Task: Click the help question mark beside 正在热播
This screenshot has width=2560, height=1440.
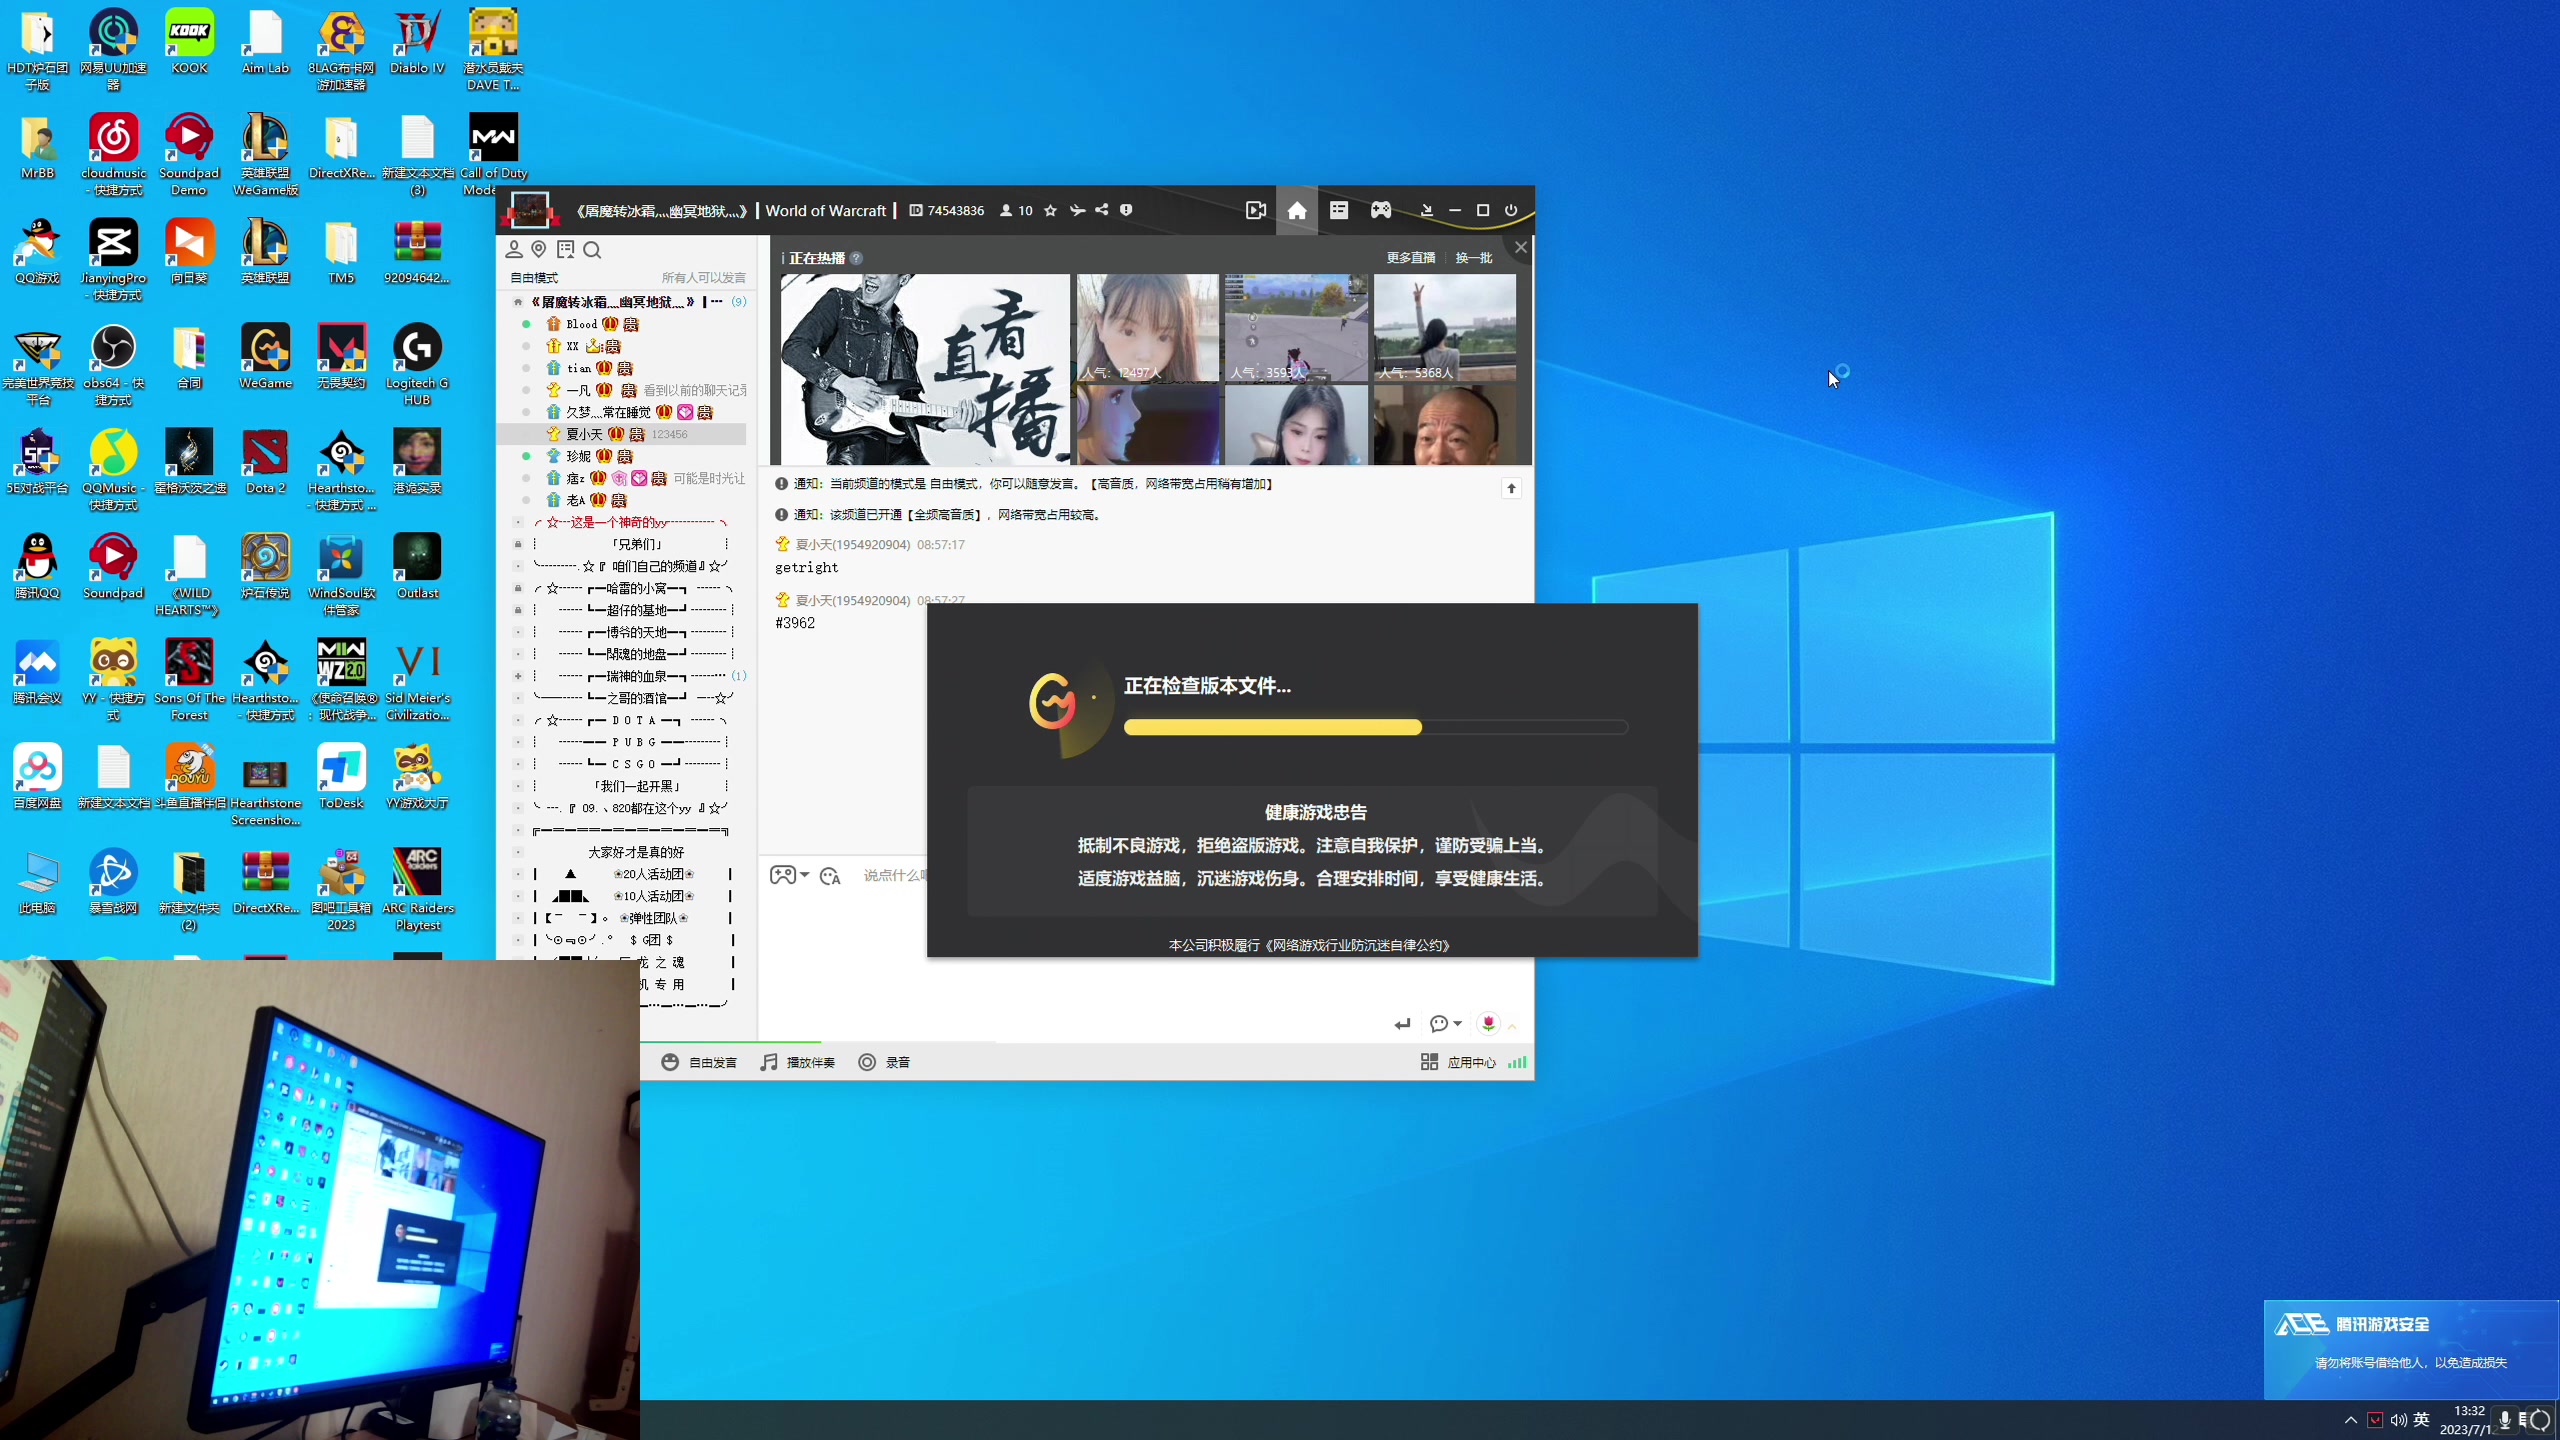Action: pos(856,258)
